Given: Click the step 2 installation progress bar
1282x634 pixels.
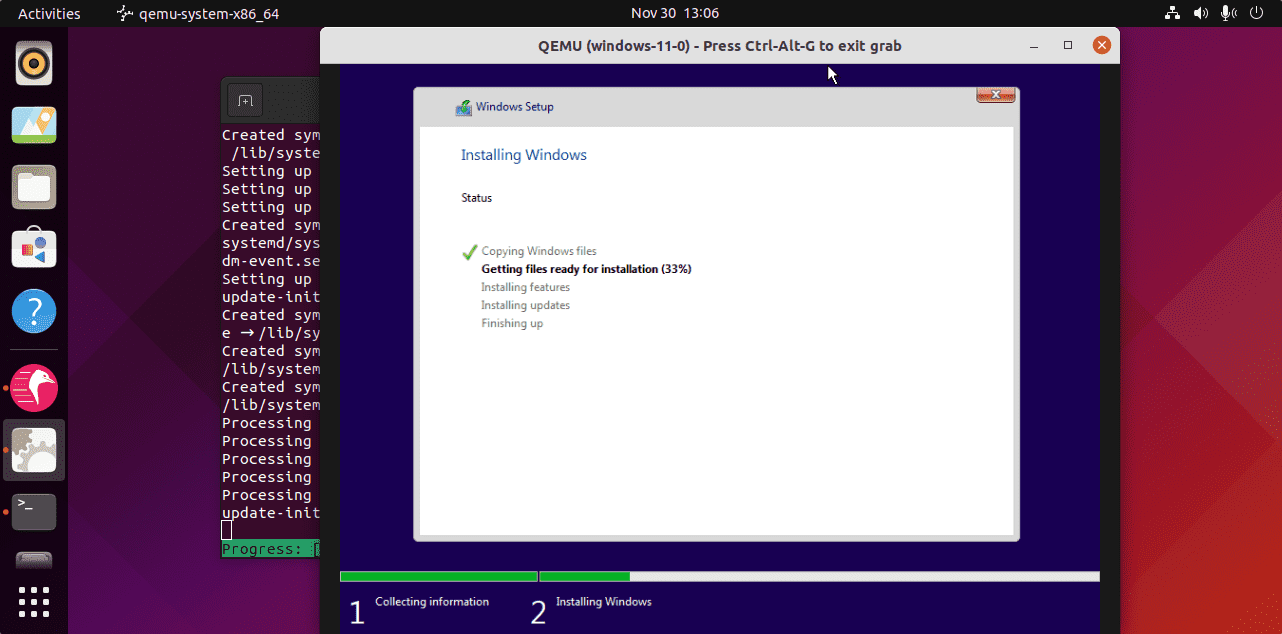Looking at the screenshot, I should [x=820, y=577].
